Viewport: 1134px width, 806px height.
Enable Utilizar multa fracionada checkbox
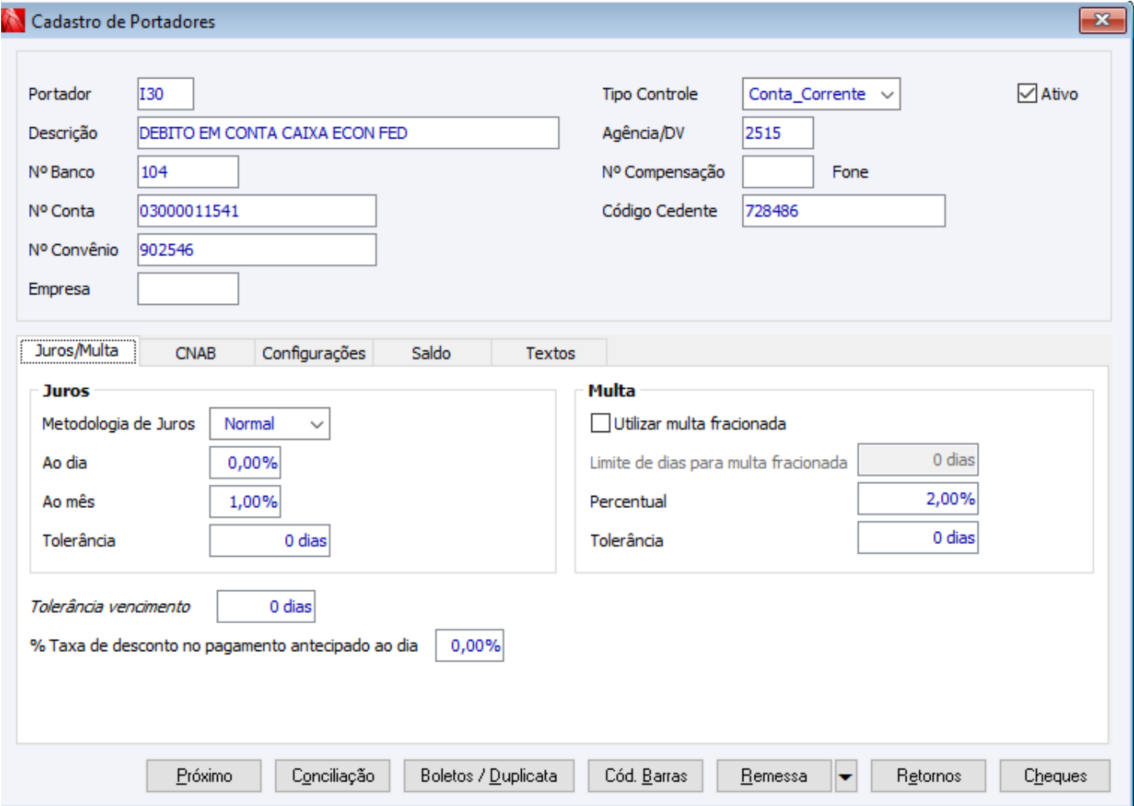[x=600, y=423]
